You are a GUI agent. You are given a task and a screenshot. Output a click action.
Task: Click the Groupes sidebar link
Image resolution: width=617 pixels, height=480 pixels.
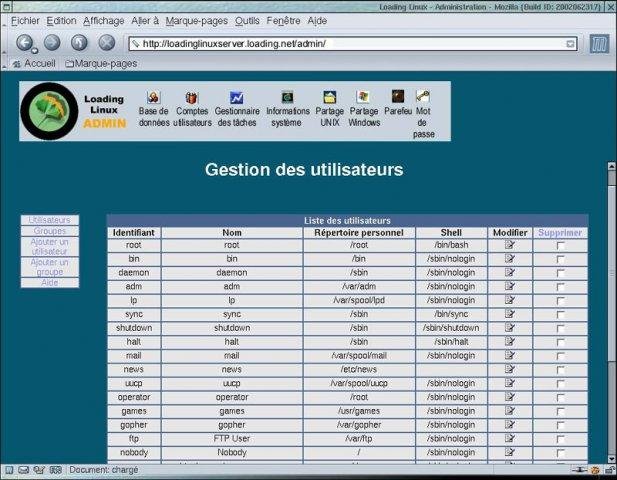[50, 231]
